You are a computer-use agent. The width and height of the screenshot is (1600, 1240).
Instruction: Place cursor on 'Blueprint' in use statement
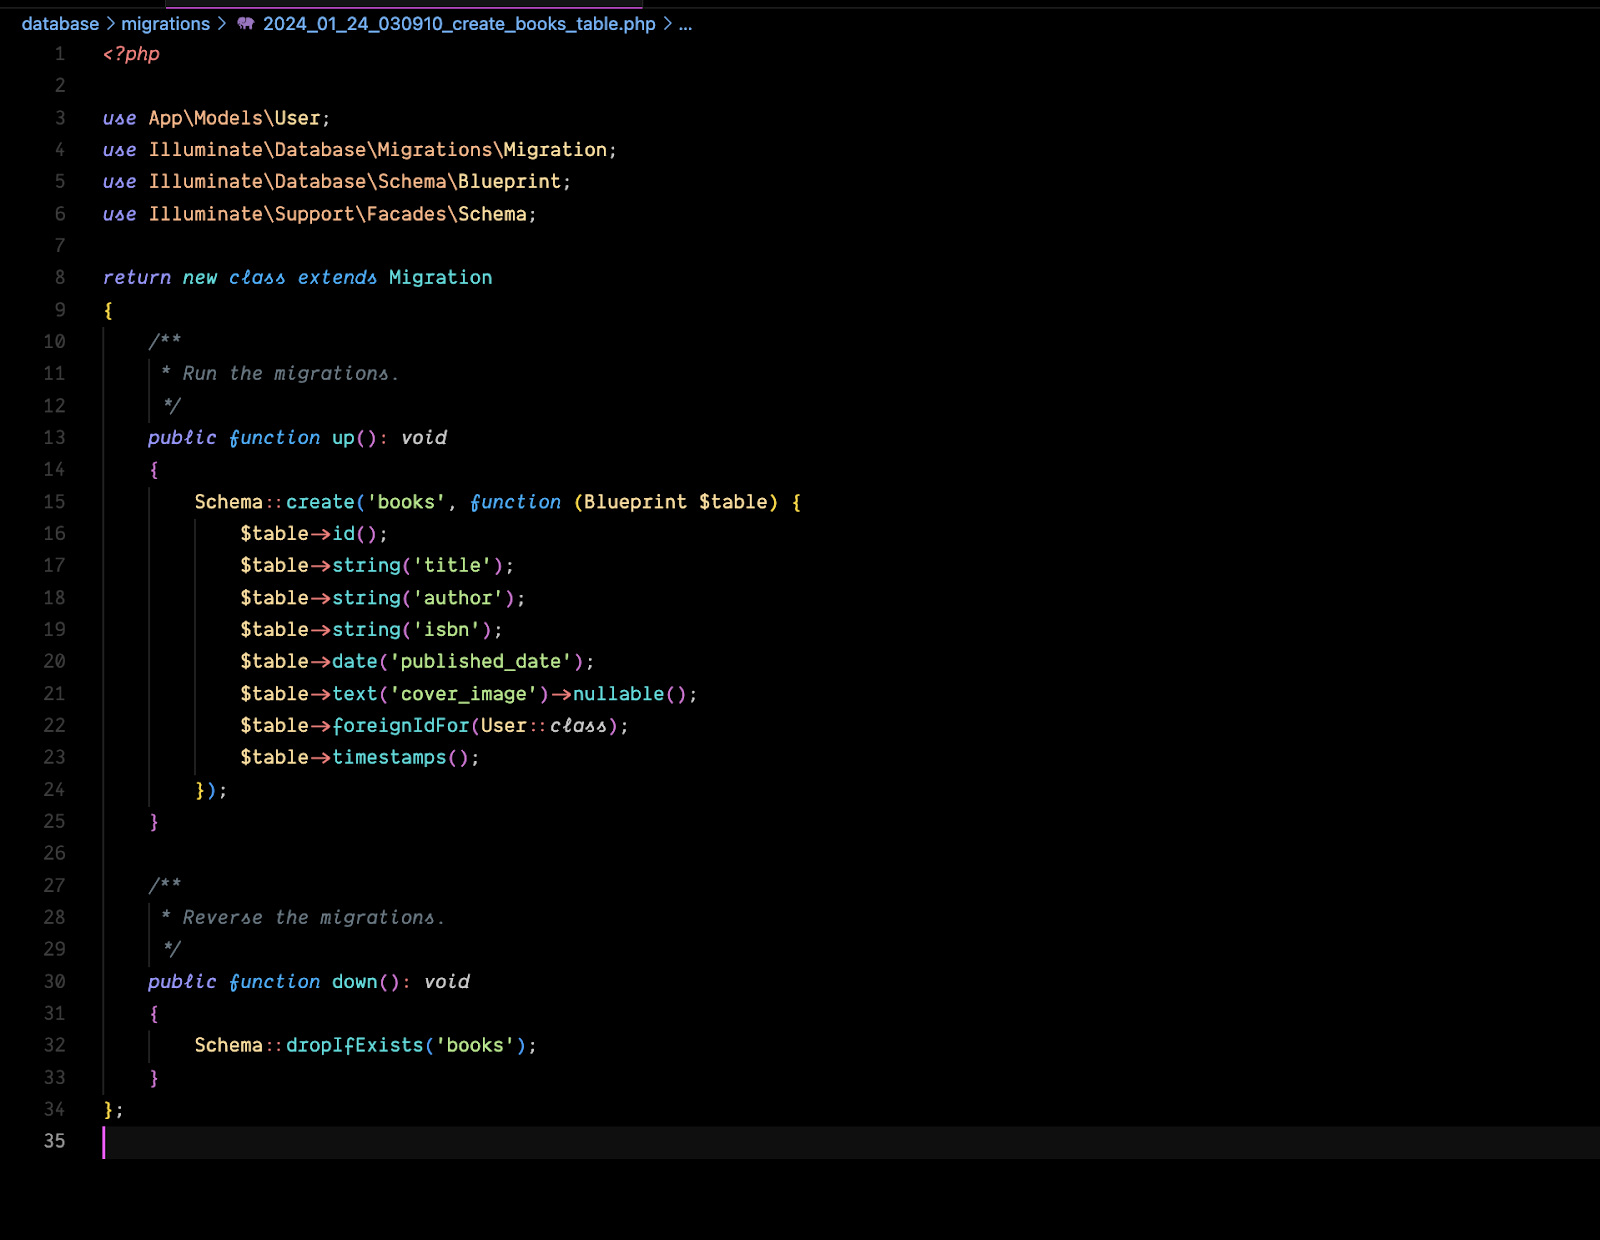[x=509, y=182]
